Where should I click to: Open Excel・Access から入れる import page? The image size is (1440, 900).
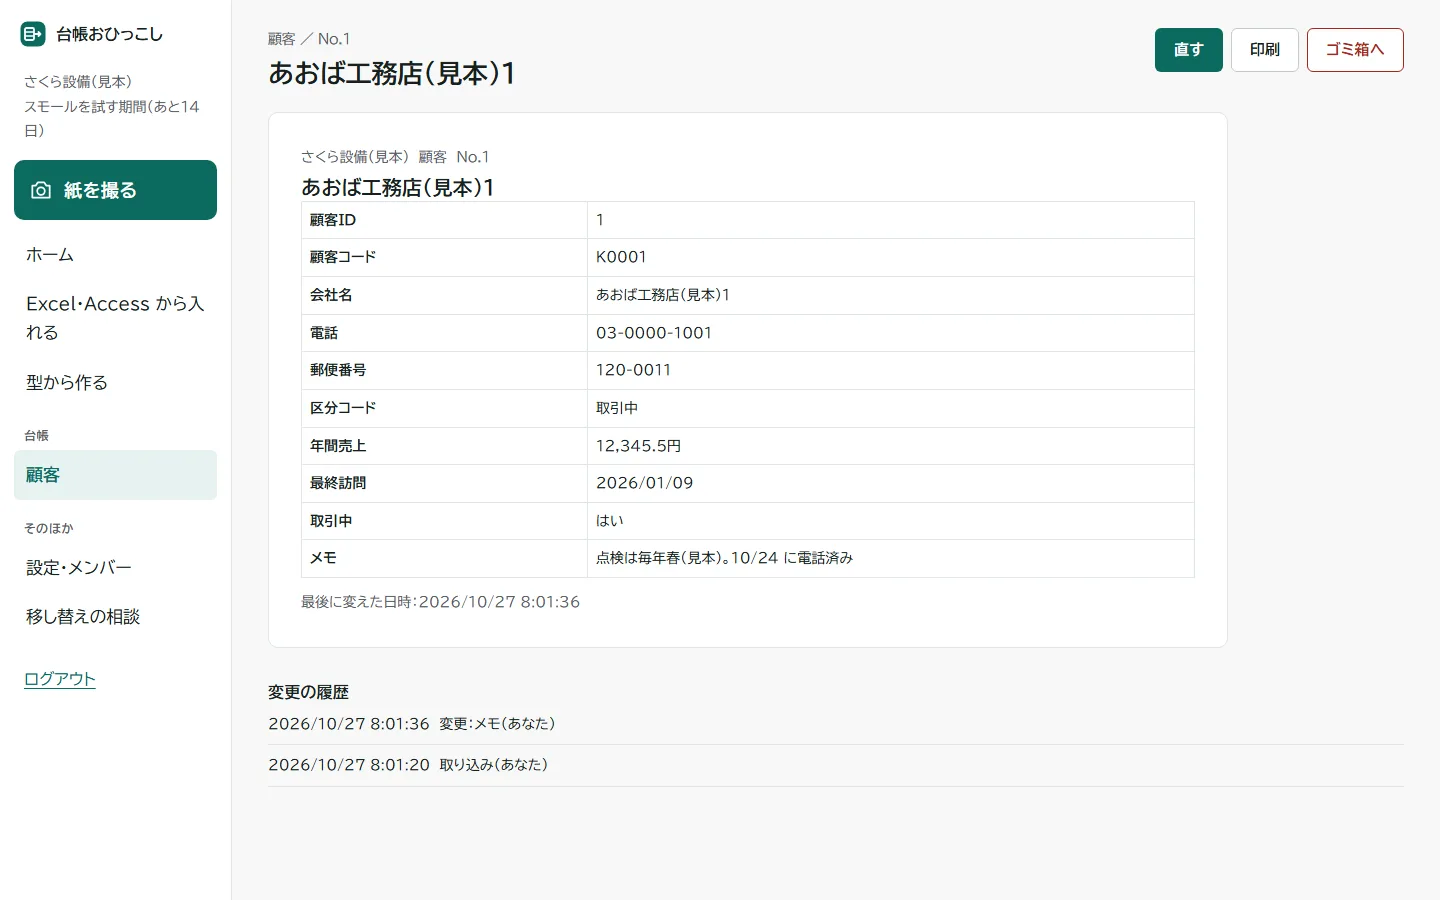(115, 318)
